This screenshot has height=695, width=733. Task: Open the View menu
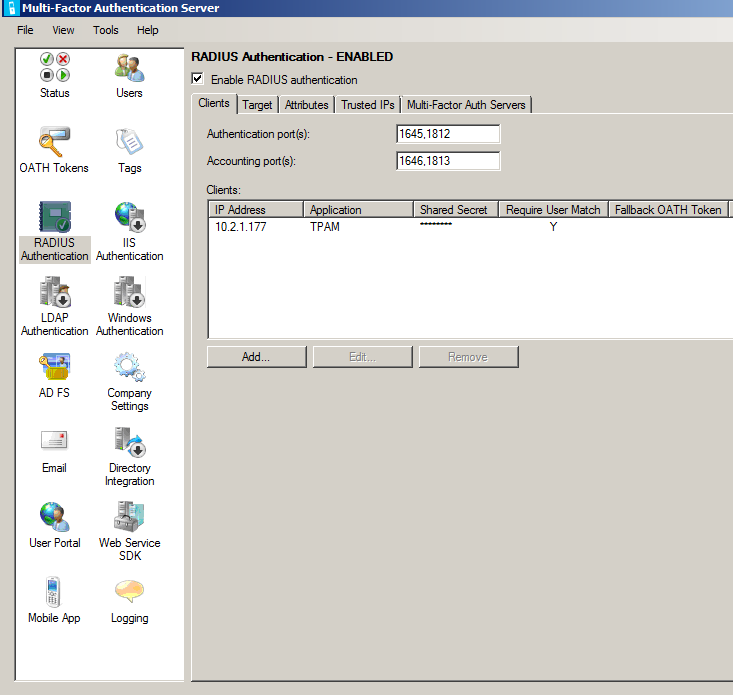click(63, 30)
